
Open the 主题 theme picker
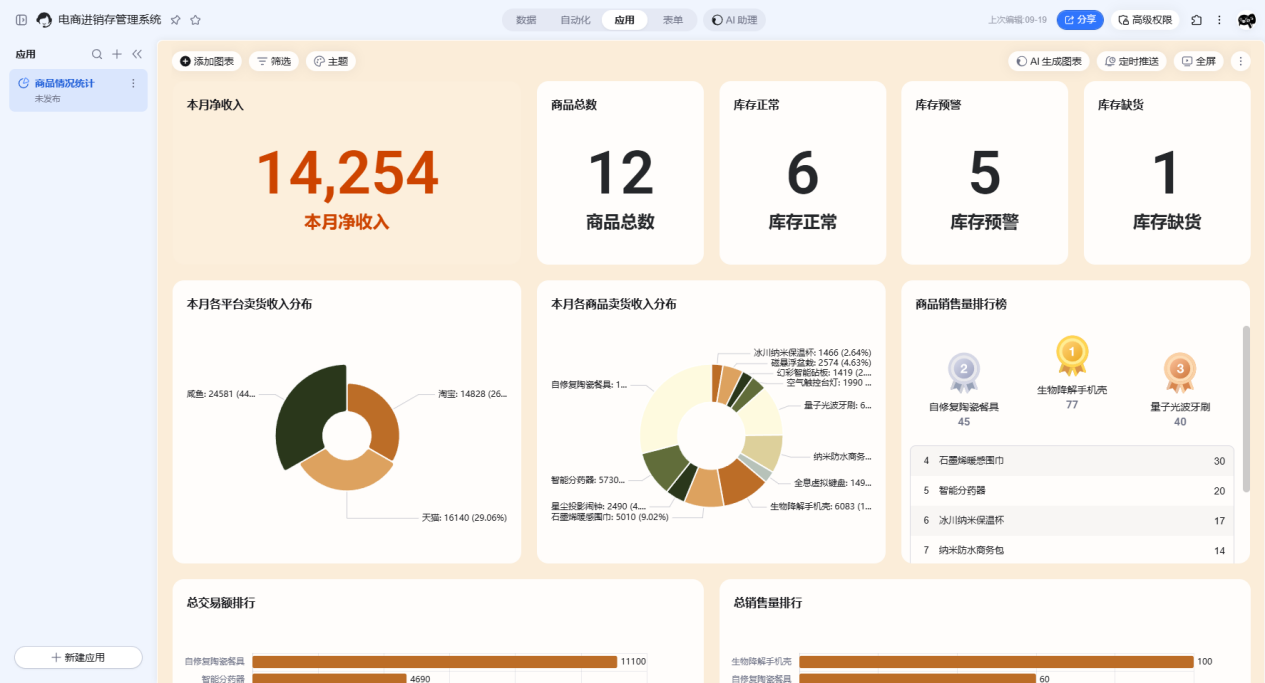click(331, 62)
